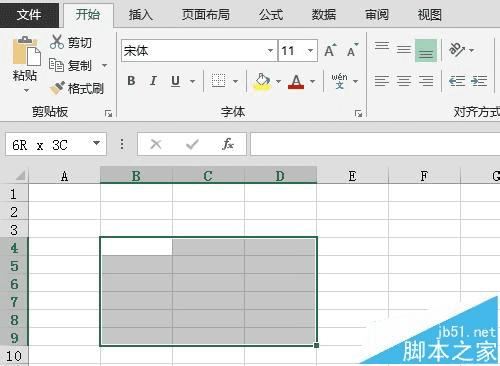Toggle Underline formatting
This screenshot has width=500, height=366.
tap(175, 81)
